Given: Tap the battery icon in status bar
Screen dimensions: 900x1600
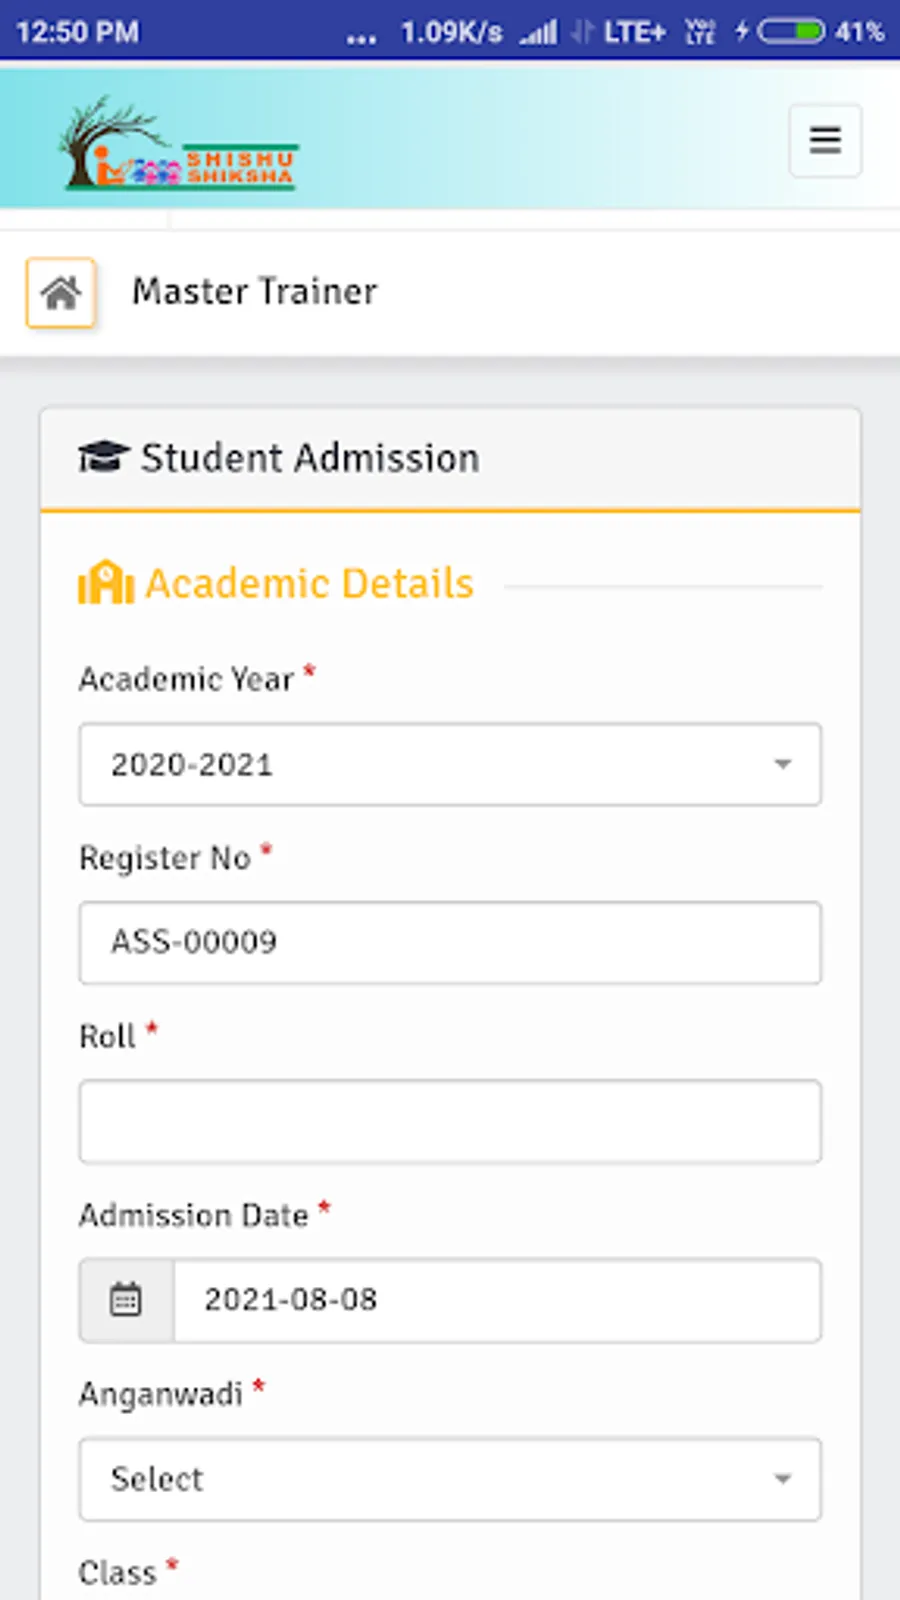Looking at the screenshot, I should (790, 32).
